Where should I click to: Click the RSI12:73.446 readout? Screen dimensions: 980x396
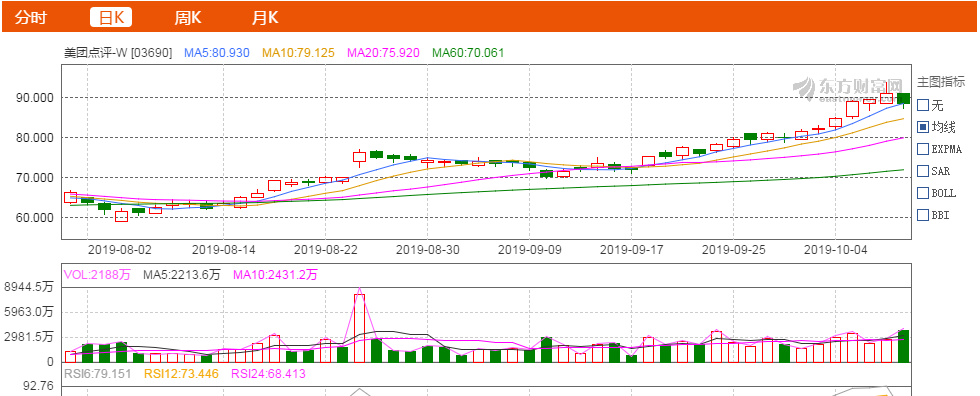pos(182,374)
